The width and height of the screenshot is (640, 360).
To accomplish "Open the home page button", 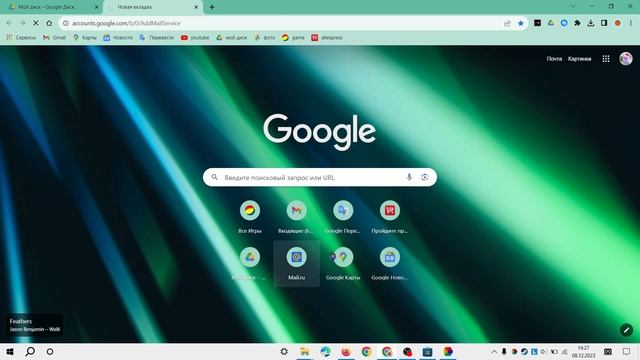I will coord(49,23).
